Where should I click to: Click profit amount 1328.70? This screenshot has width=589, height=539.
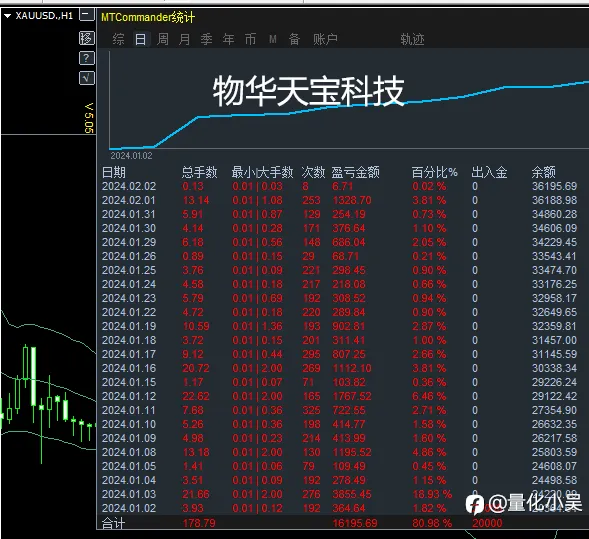(352, 200)
